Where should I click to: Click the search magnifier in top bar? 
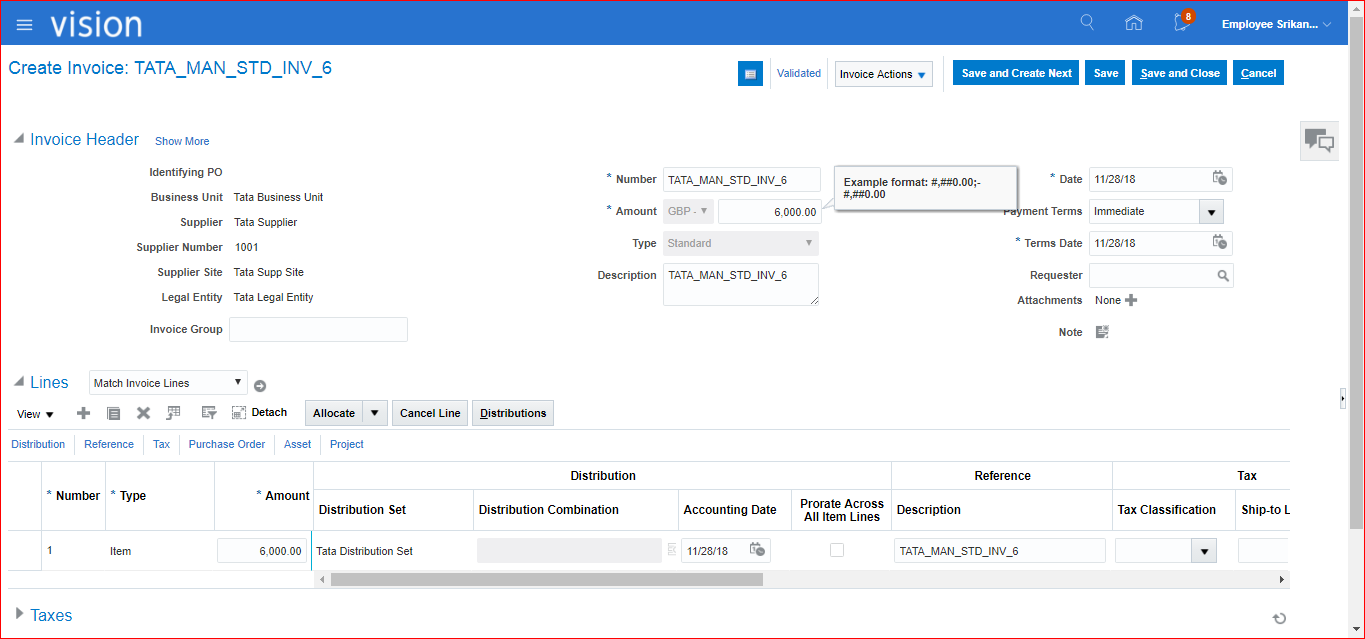[x=1087, y=23]
